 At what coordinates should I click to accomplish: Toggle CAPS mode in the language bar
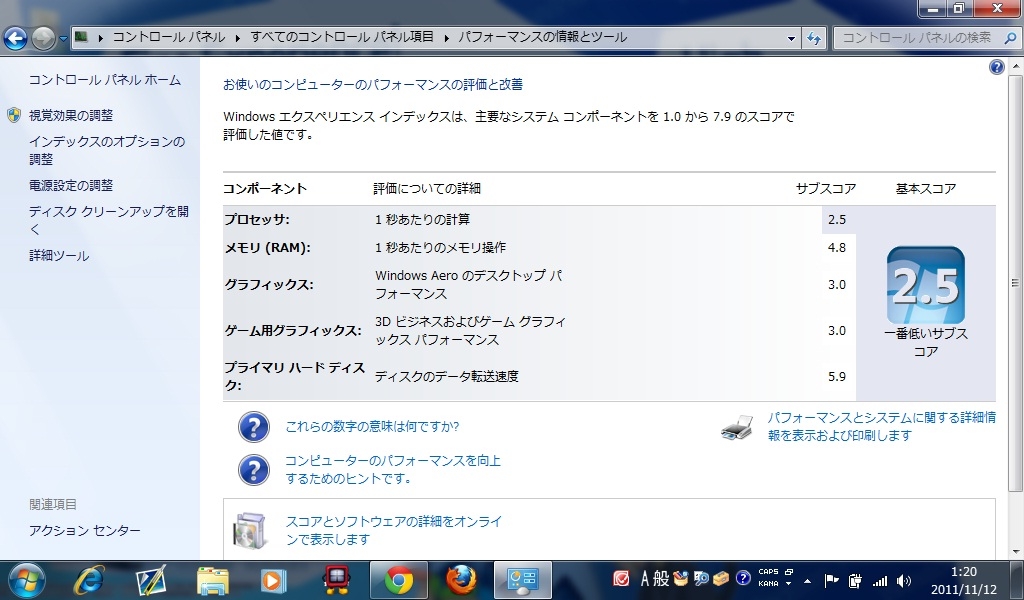pos(768,571)
